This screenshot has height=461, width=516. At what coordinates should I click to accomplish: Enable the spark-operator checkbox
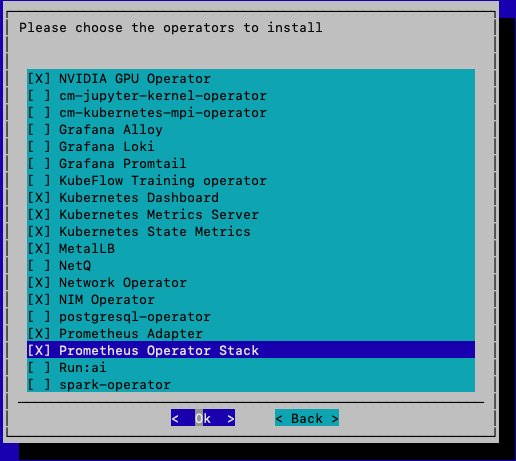39,385
